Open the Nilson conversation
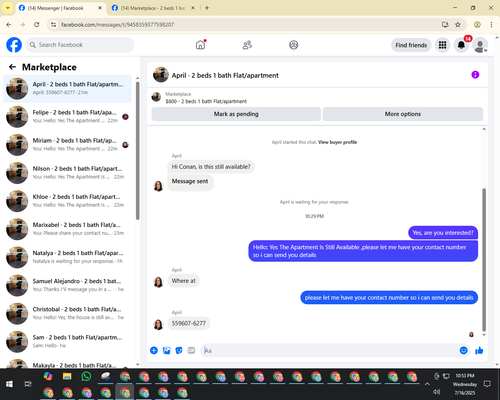 67,173
